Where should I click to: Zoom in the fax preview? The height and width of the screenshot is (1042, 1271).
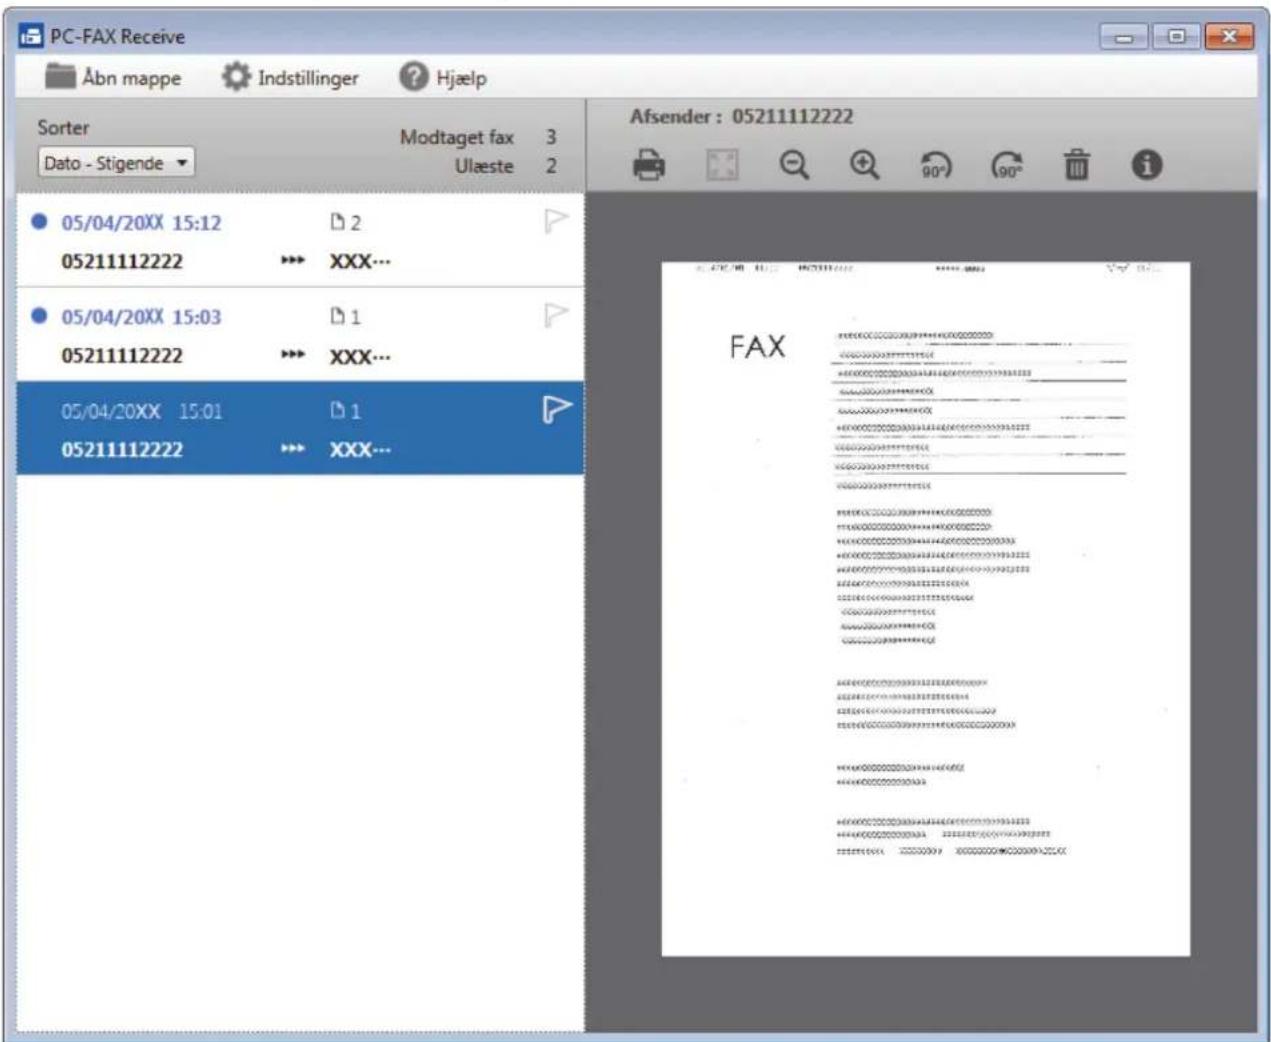[864, 165]
